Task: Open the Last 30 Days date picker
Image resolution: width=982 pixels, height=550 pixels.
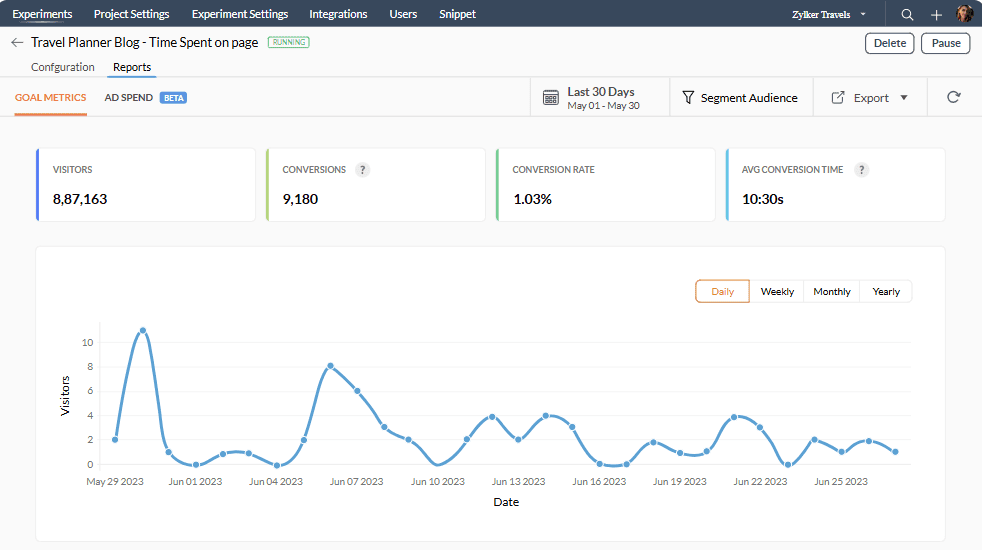Action: 600,98
